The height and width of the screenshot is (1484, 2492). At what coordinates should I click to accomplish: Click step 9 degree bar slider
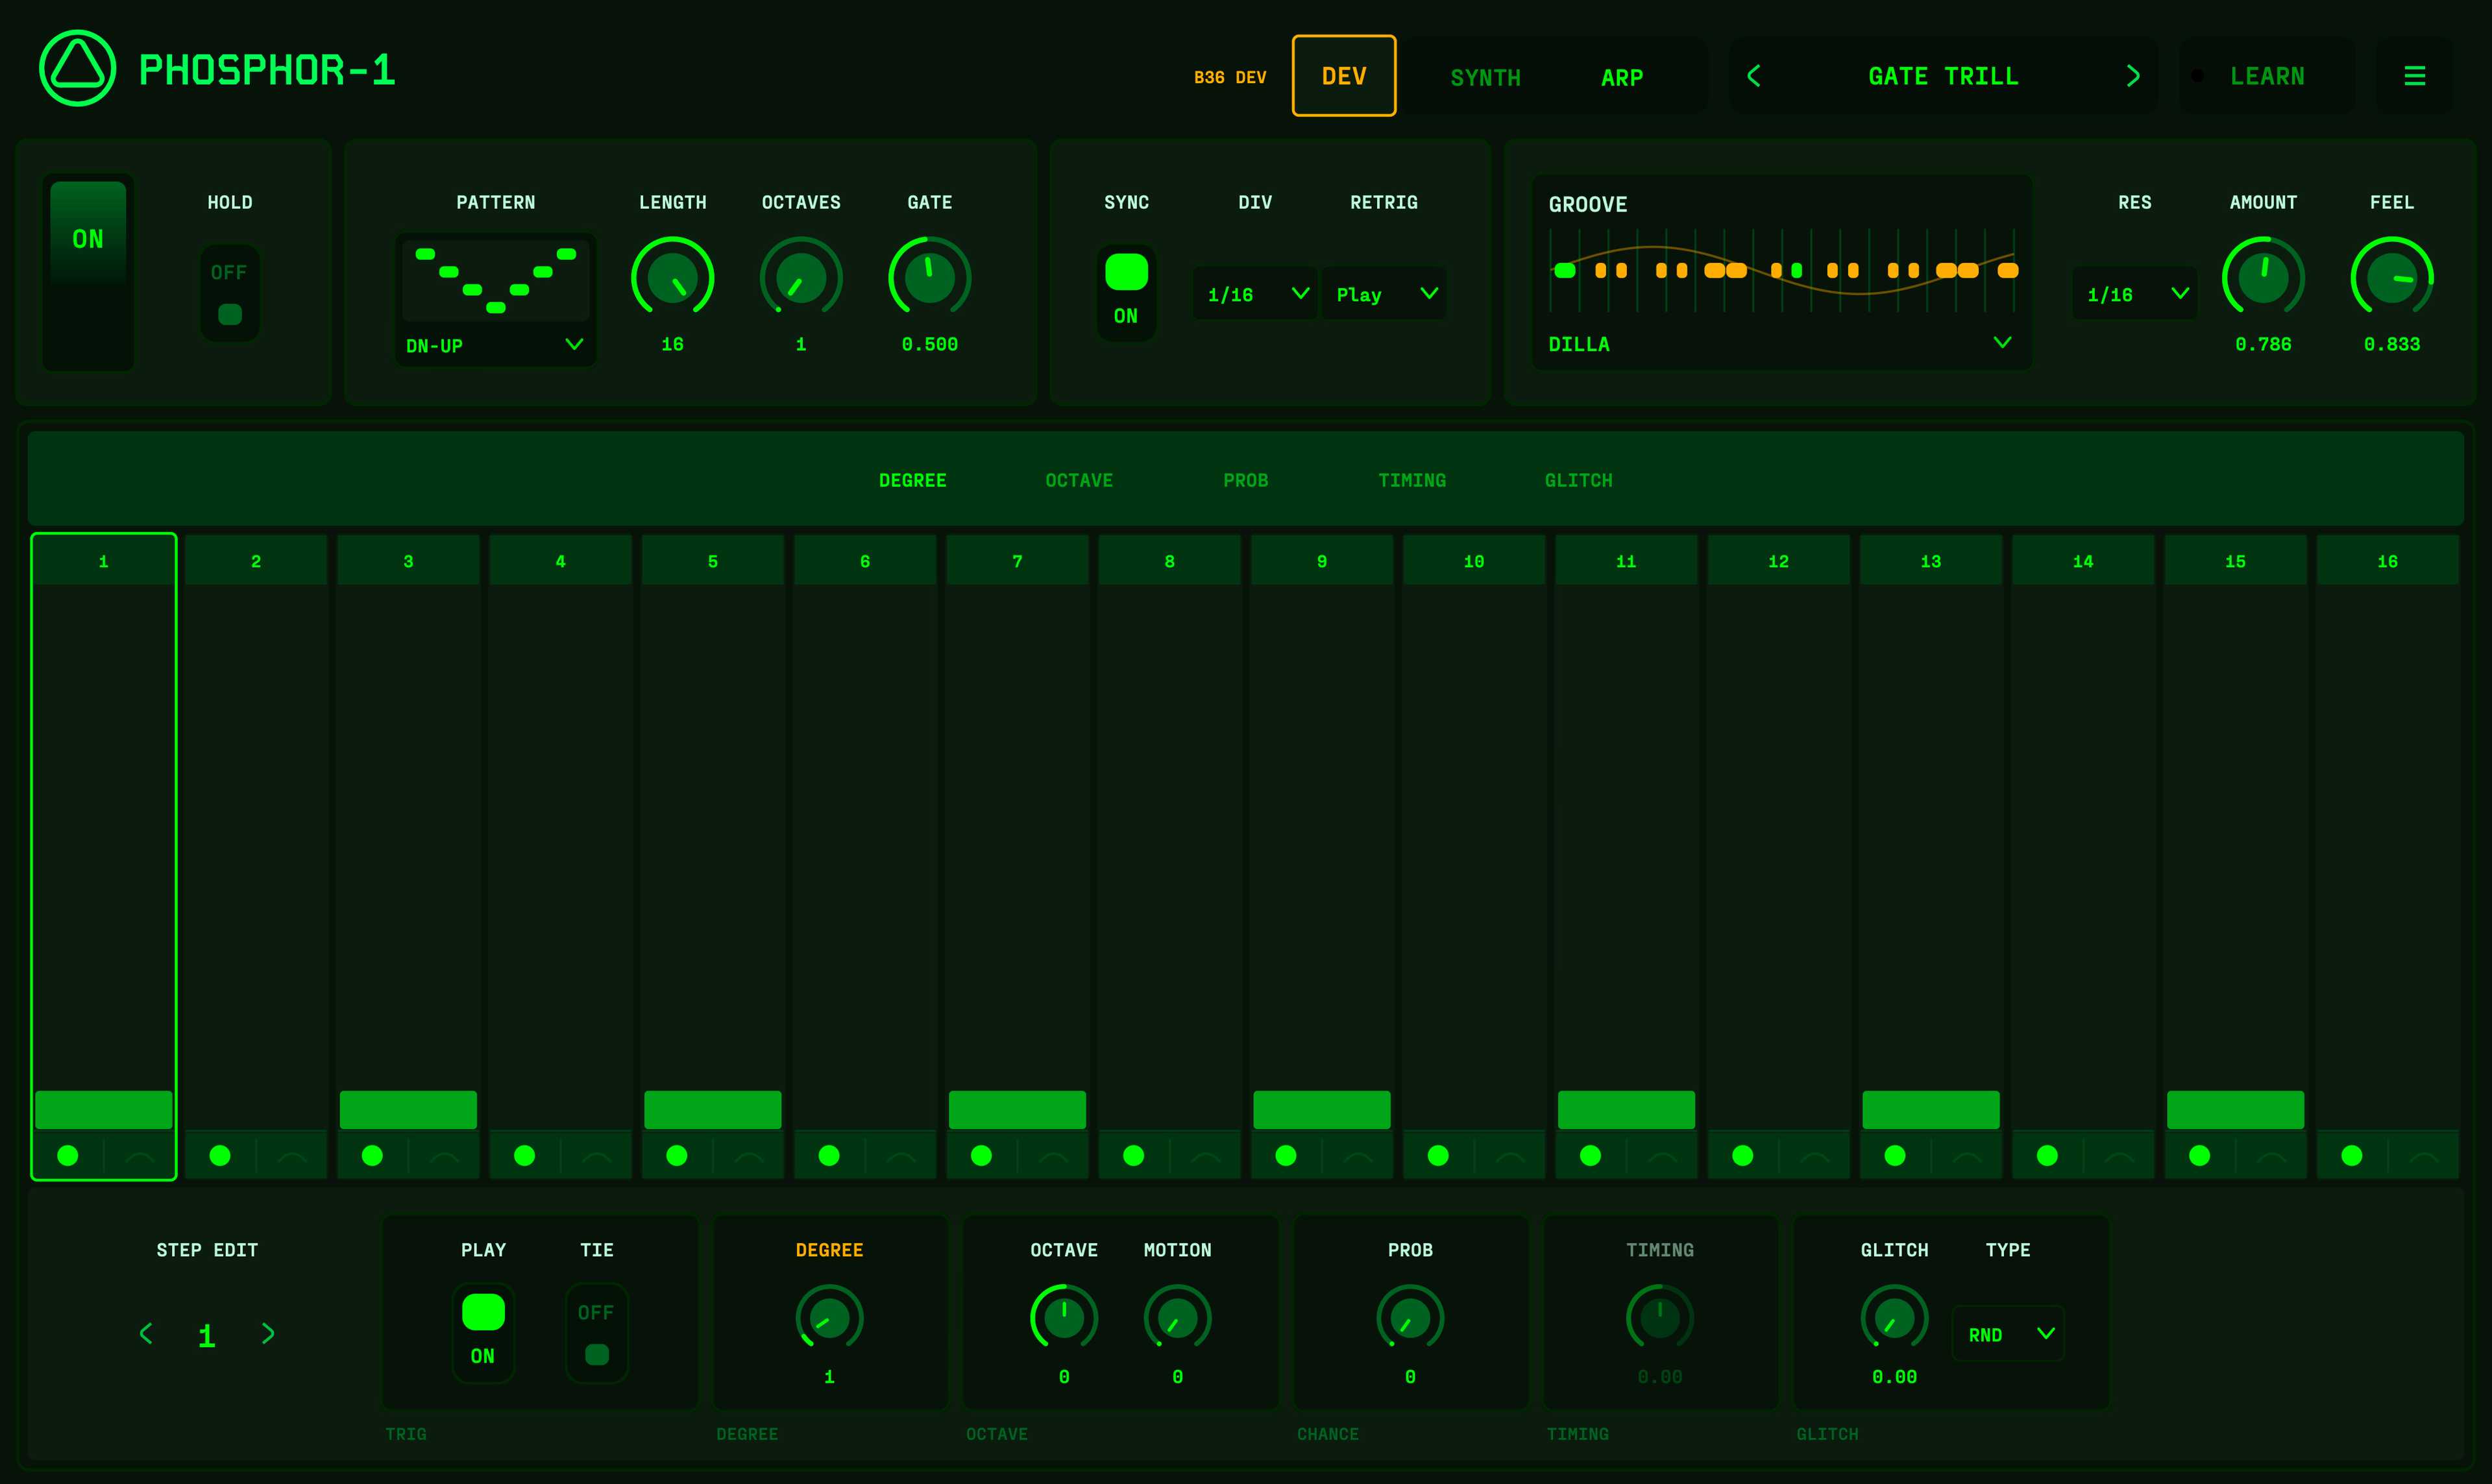[1321, 1109]
